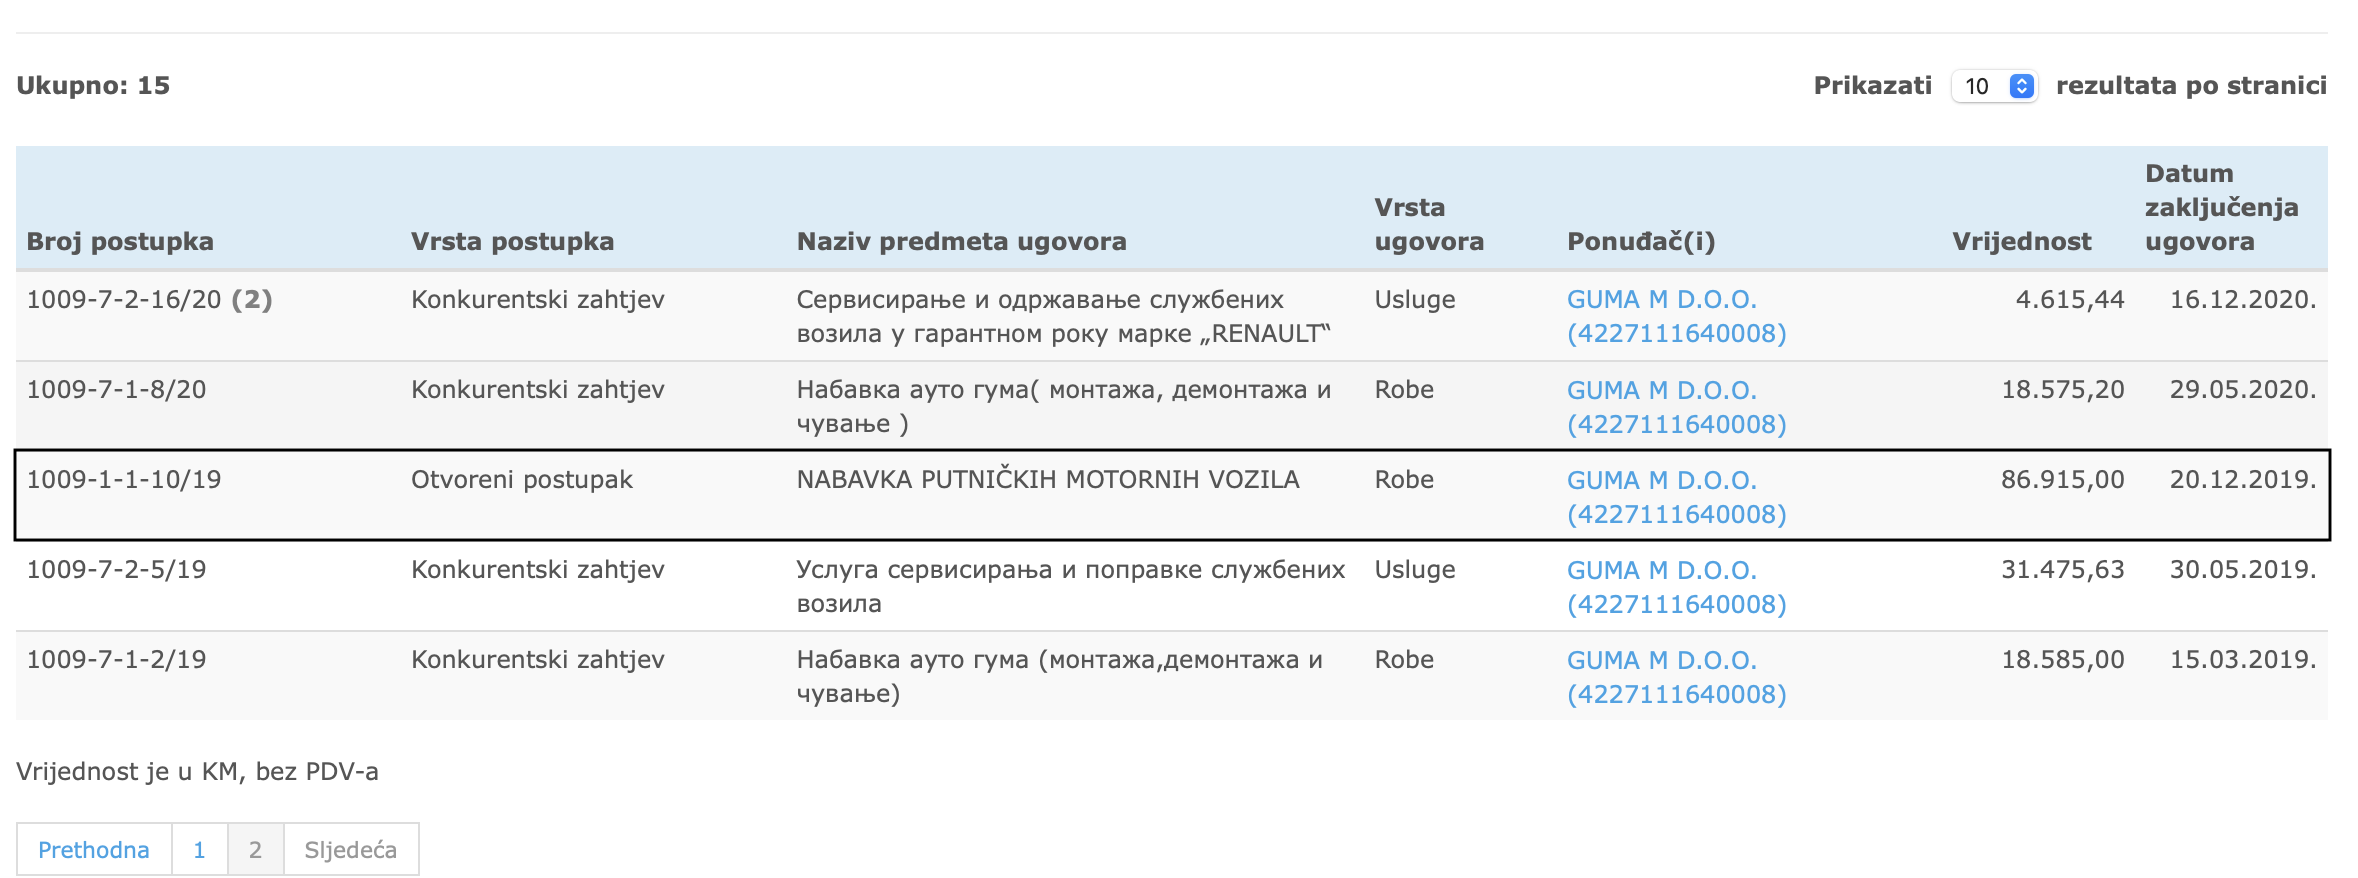Click GUMA M D.O.O. link for 1009-1-1-10/19
This screenshot has height=878, width=2358.
click(x=1675, y=496)
